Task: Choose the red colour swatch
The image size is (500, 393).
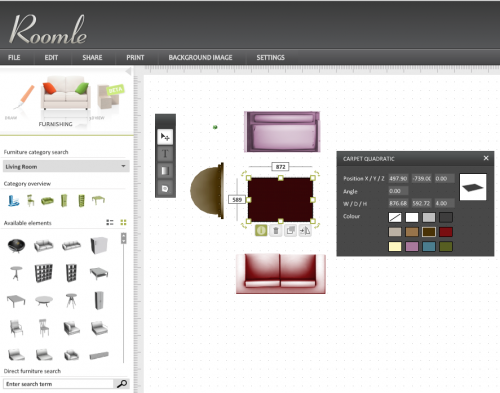Action: click(x=446, y=232)
